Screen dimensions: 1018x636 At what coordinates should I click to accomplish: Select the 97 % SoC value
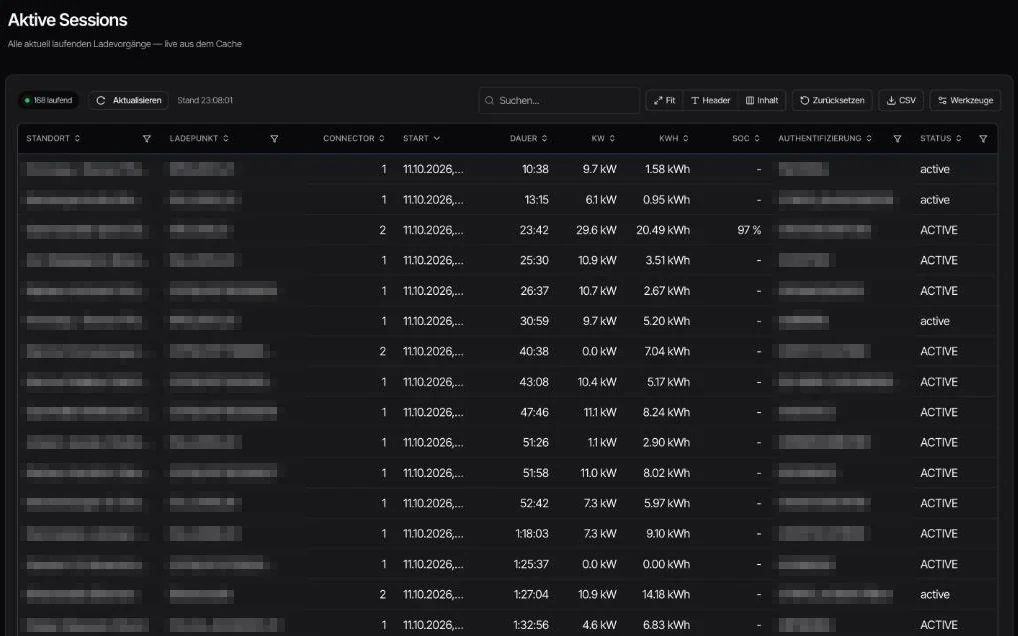[749, 230]
